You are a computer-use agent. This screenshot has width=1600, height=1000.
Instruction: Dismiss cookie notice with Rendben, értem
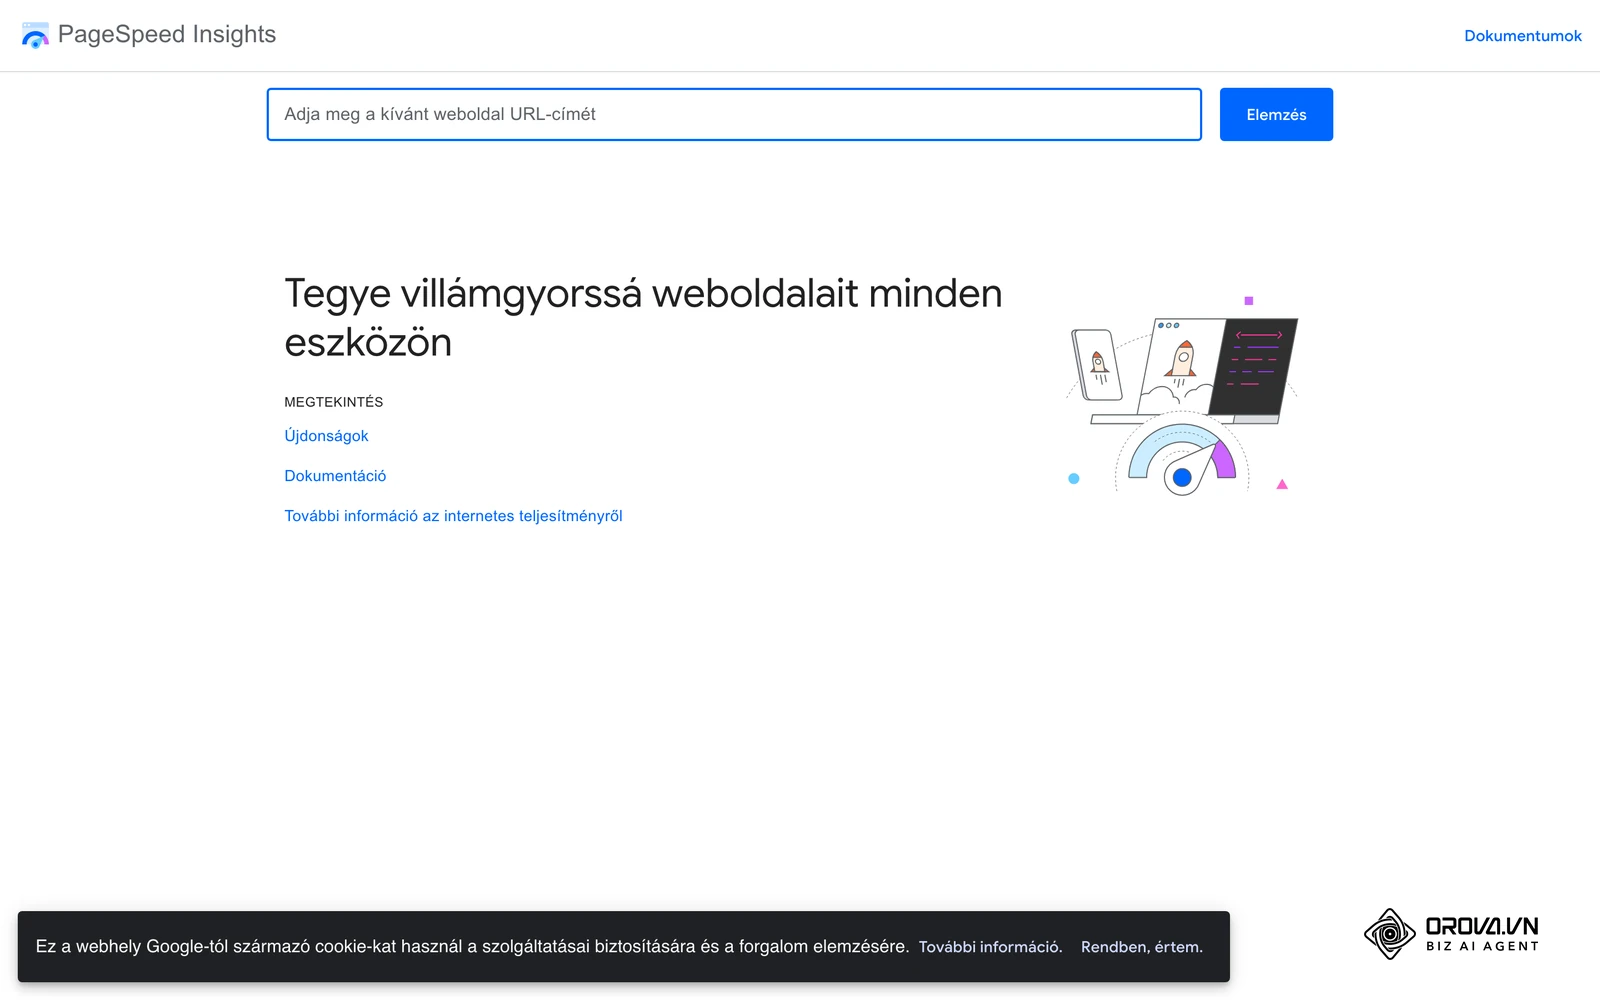1141,947
